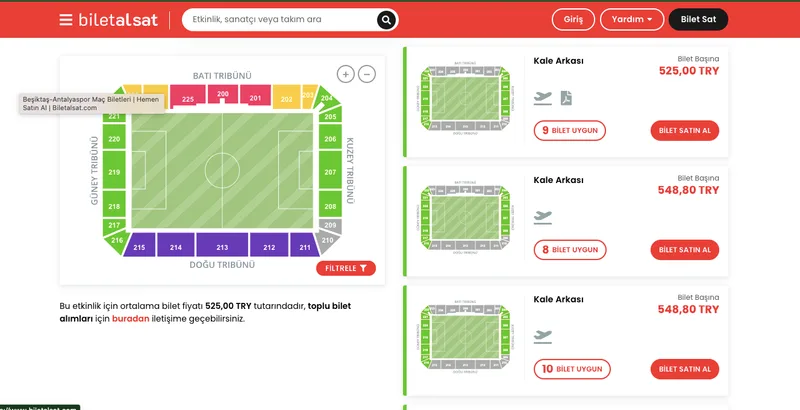Expand the 10 BİLET UYGUN quantity selector
The image size is (800, 410).
pos(572,369)
